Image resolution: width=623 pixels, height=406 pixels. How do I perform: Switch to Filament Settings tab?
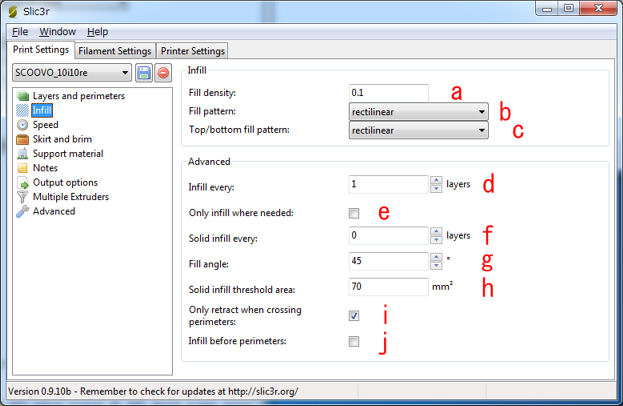coord(115,51)
